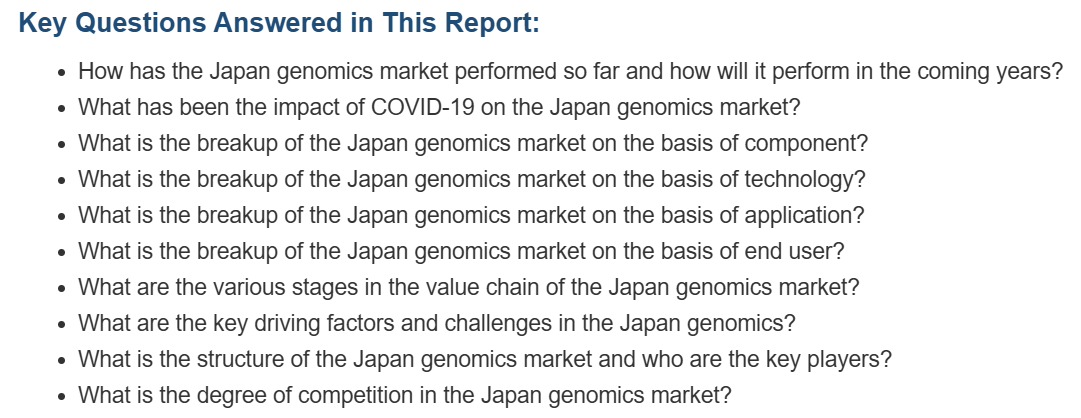Screen dimensions: 1081x418
Task: Click the question about COVID-19 impact
Action: coord(439,107)
